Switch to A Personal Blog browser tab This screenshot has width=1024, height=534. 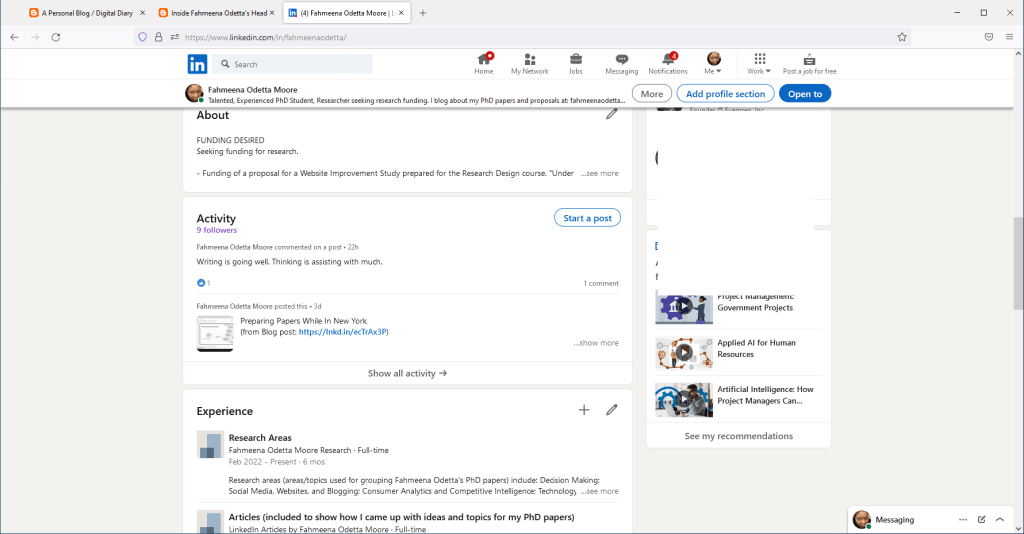(85, 13)
